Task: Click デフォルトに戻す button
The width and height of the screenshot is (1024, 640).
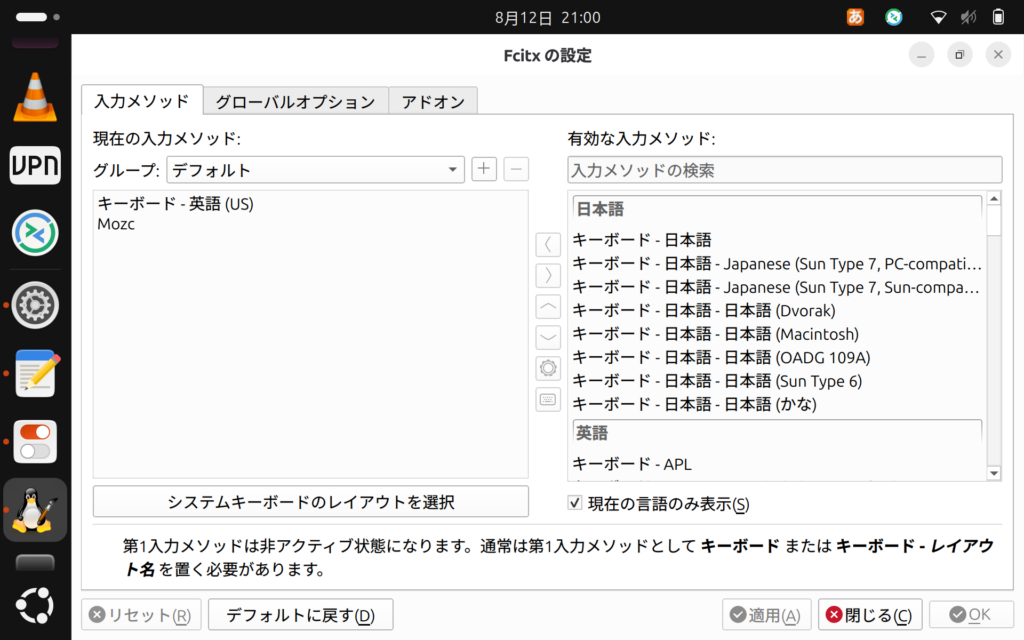Action: 300,615
